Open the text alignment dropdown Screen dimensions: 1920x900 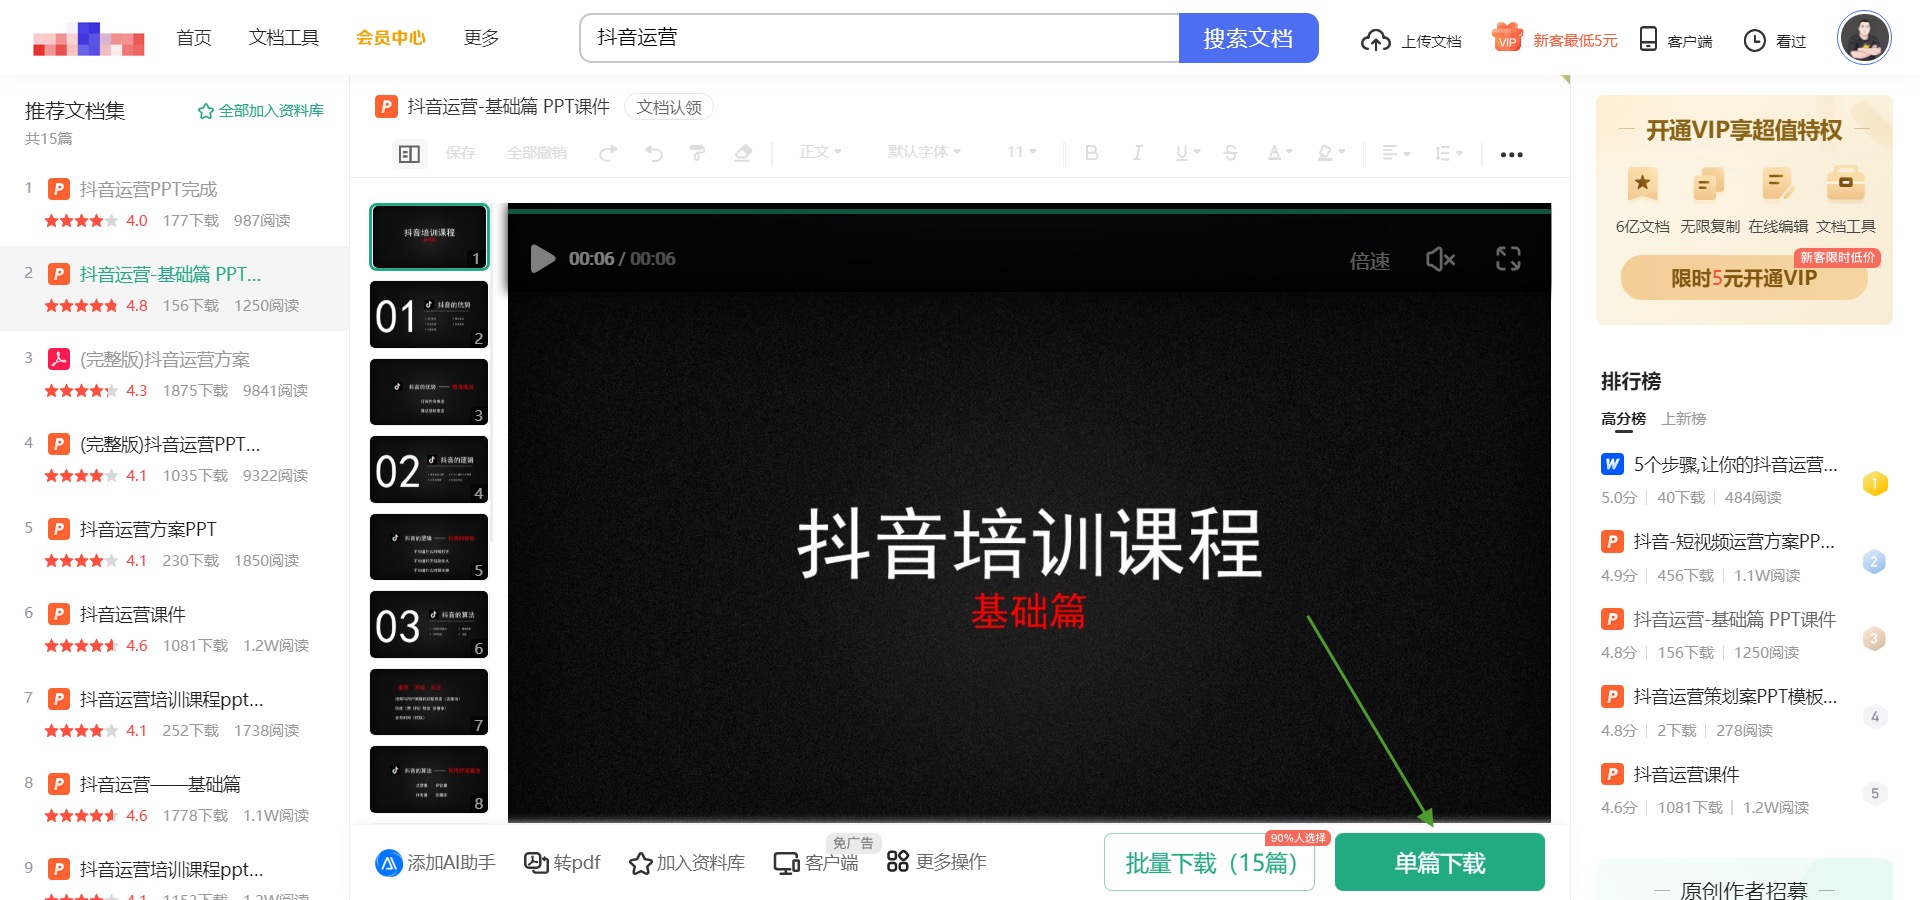(1396, 153)
